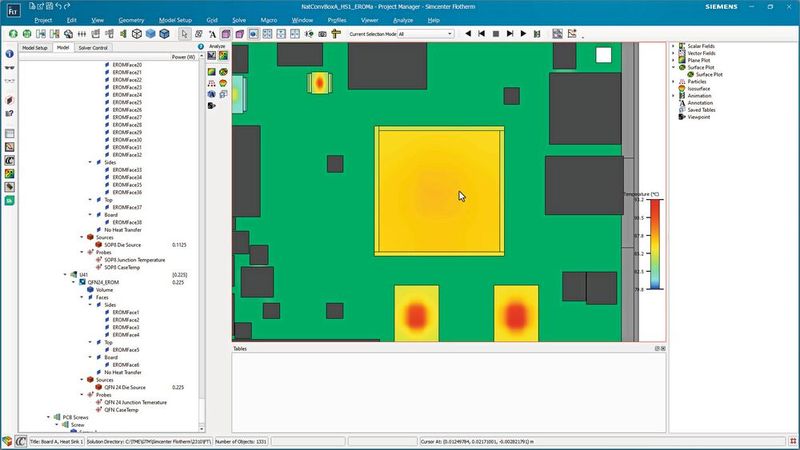Click the camera snapshot toolbar icon
Screen dimensions: 800x450
[x=322, y=34]
